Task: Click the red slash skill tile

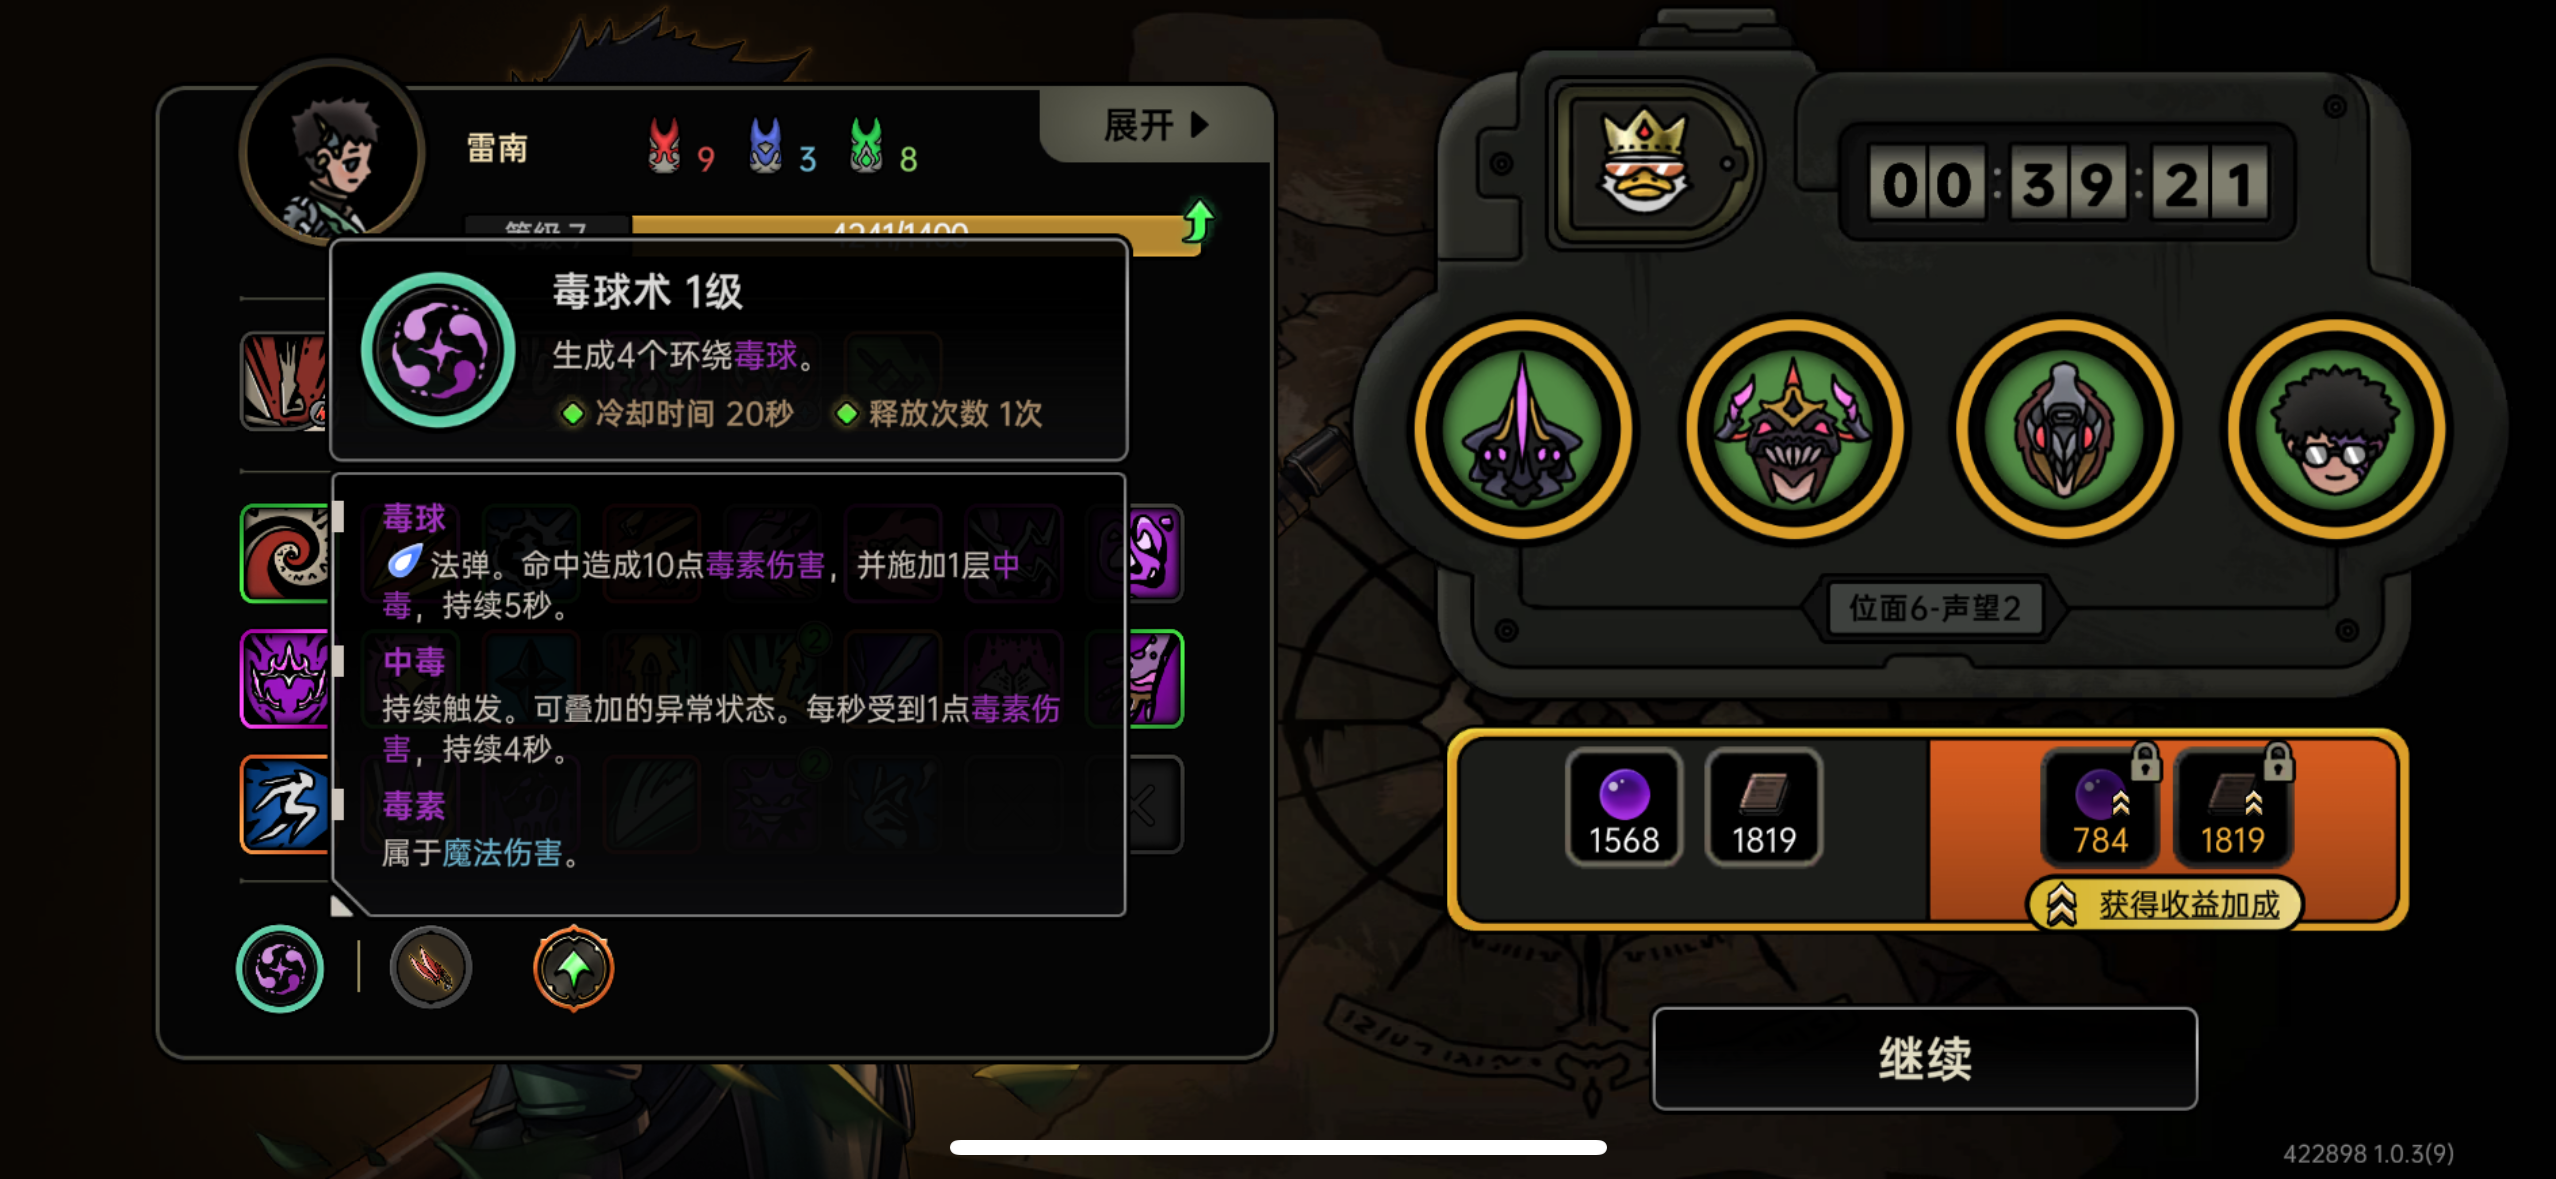Action: (x=286, y=382)
